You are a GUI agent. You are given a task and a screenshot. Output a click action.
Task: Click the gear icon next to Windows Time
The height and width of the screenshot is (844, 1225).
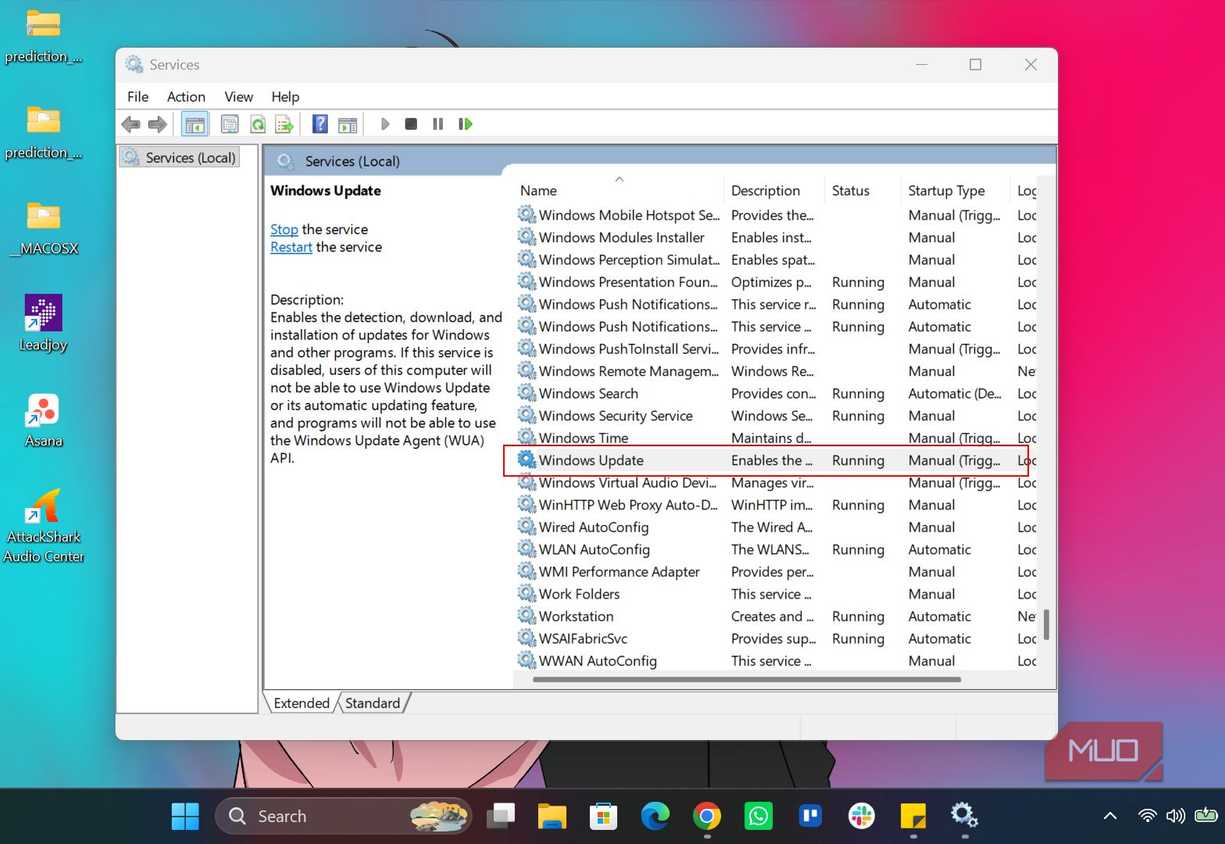[526, 438]
